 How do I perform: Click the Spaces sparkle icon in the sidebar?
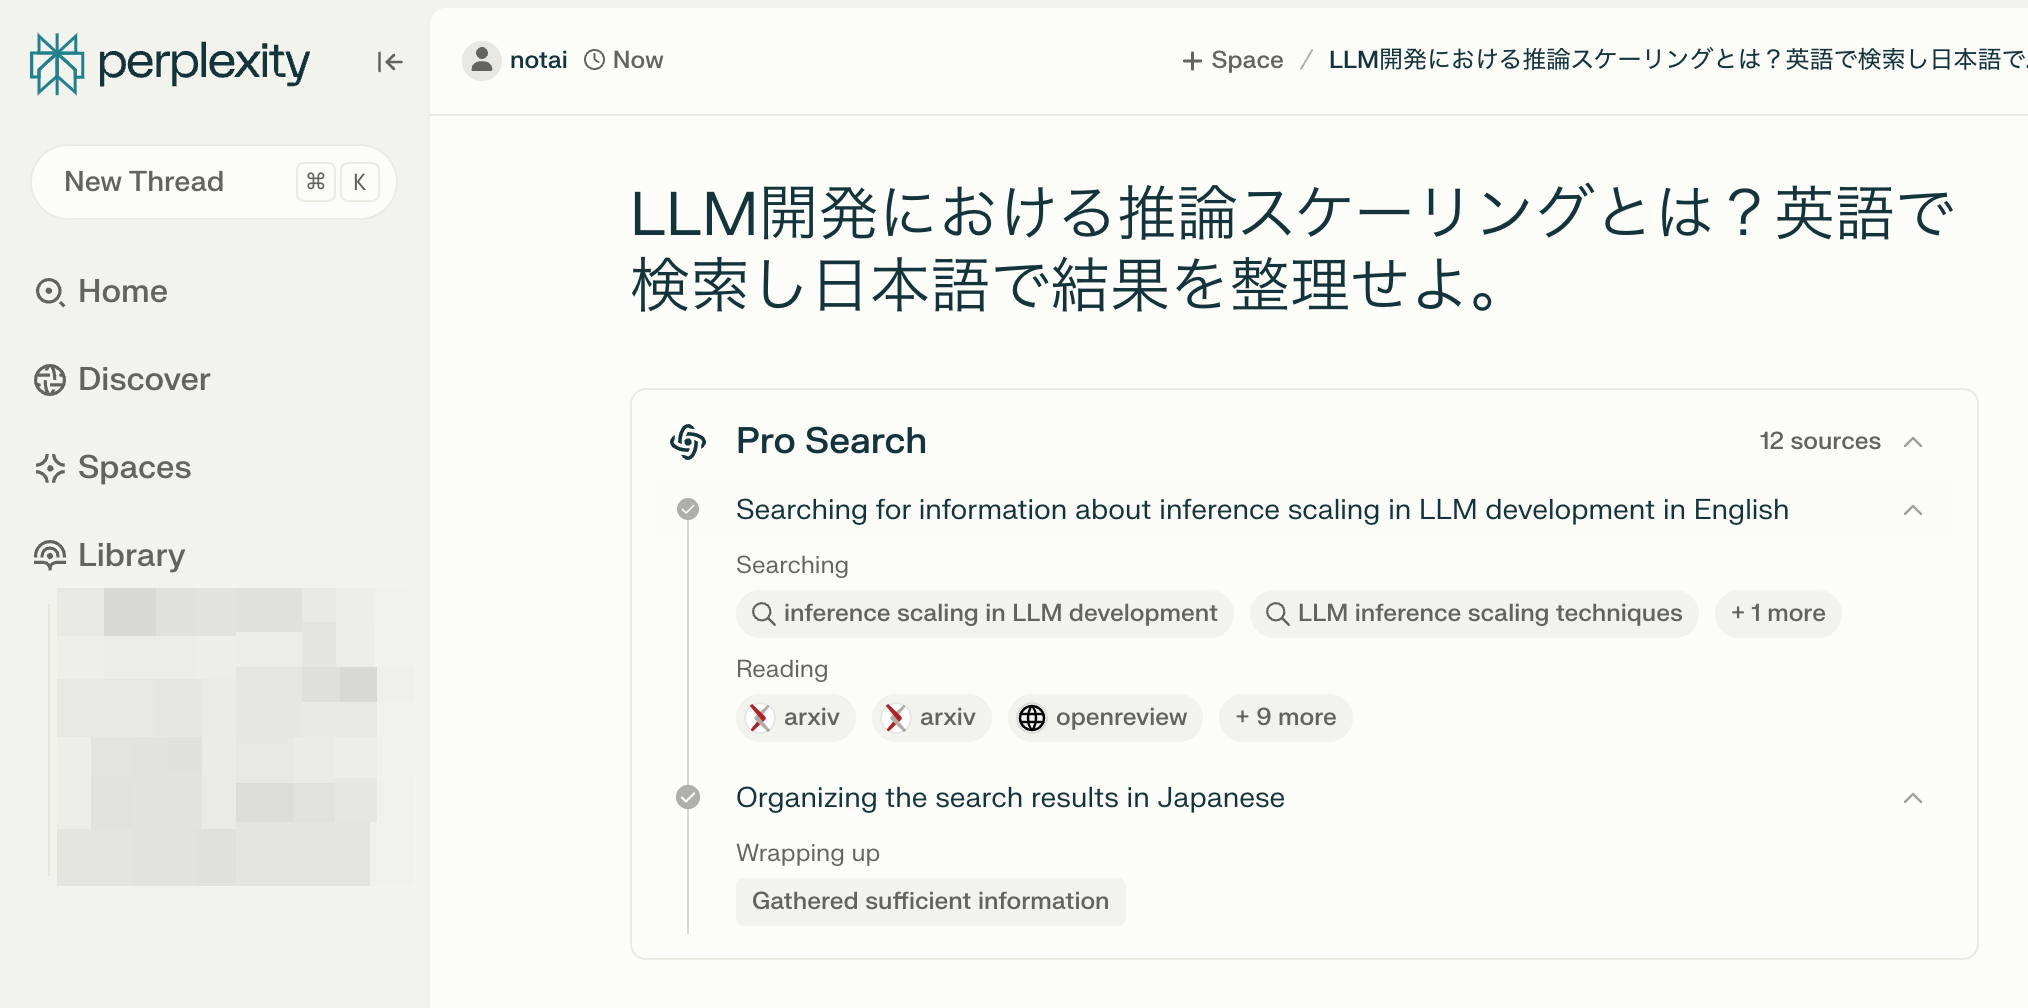pos(50,468)
